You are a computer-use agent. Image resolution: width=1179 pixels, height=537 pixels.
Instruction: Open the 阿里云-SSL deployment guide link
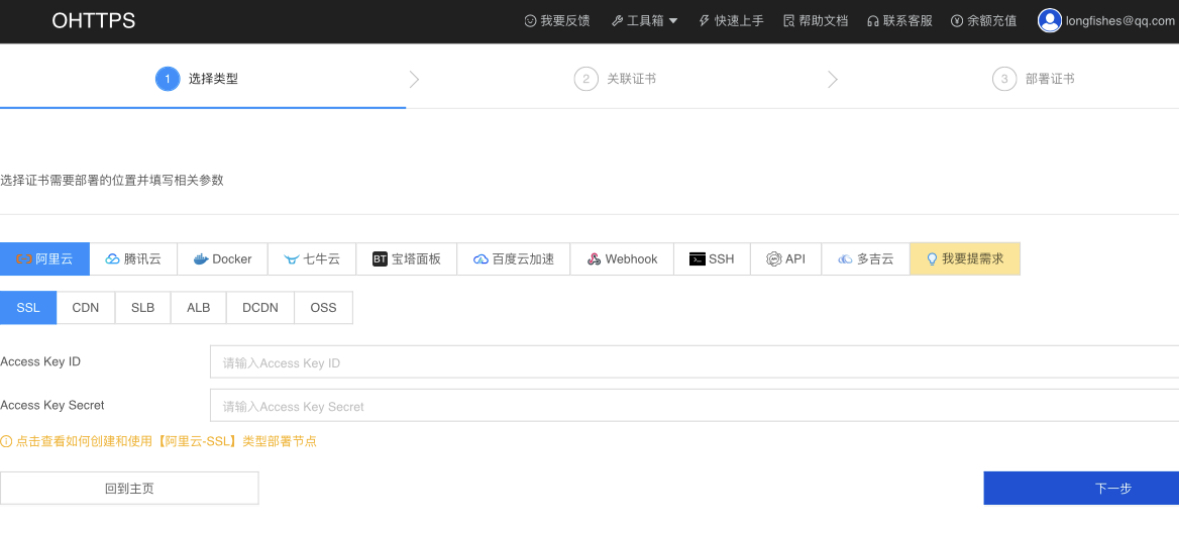tap(166, 441)
